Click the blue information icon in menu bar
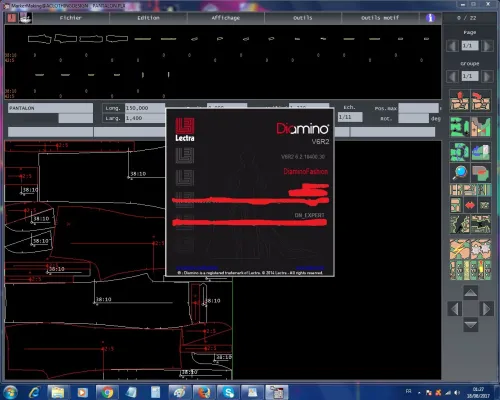The image size is (500, 400). click(430, 18)
